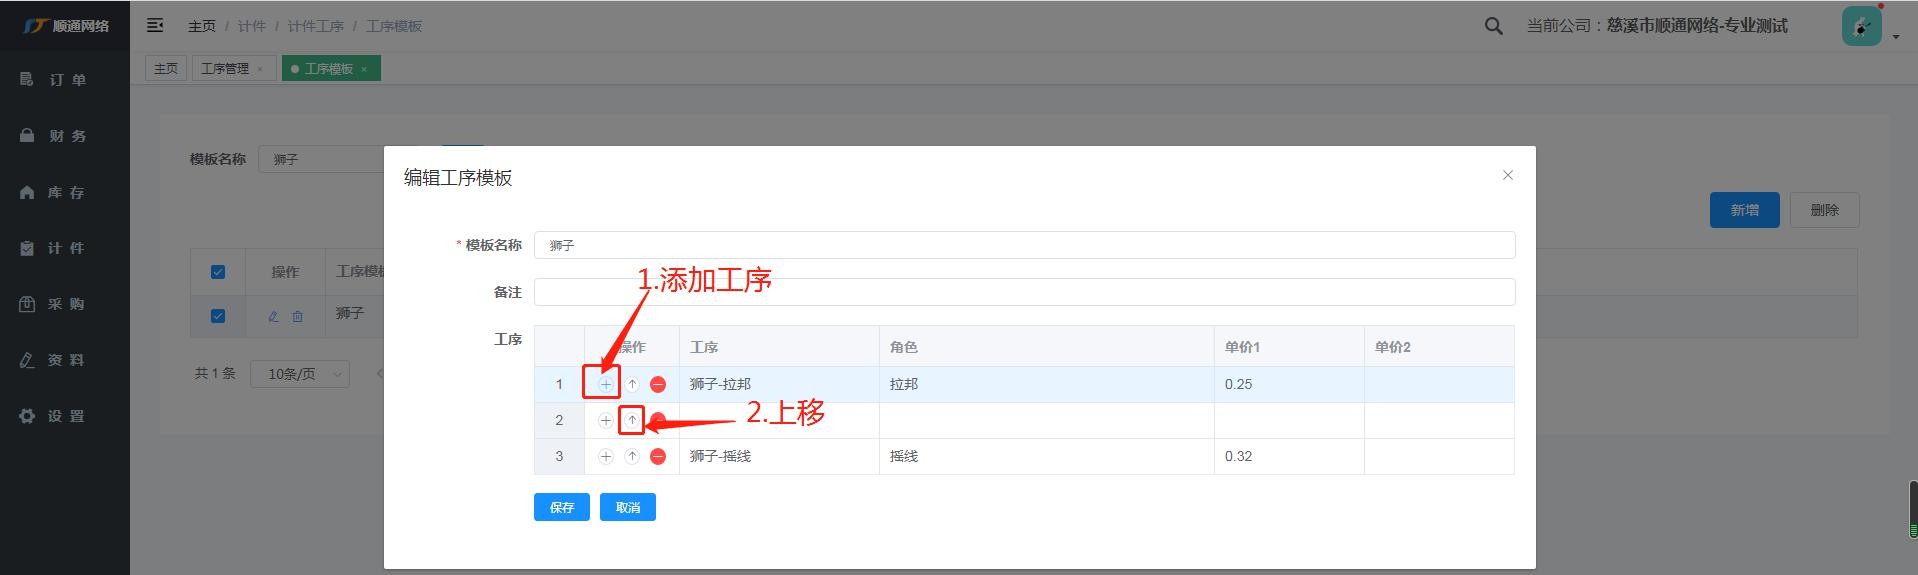Click the trash icon for 狮子 template
The width and height of the screenshot is (1918, 575).
298,316
